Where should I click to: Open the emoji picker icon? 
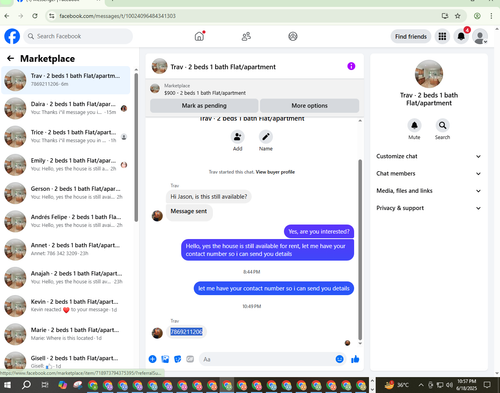(339, 359)
